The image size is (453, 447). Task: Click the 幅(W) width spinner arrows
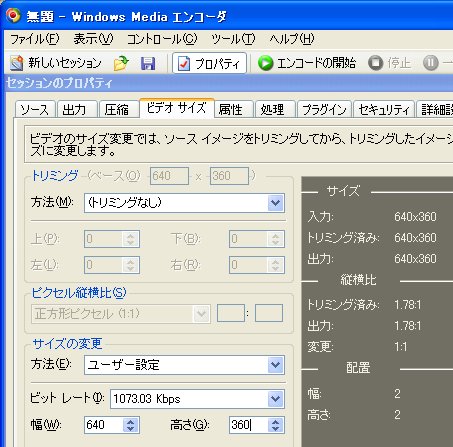[x=130, y=425]
